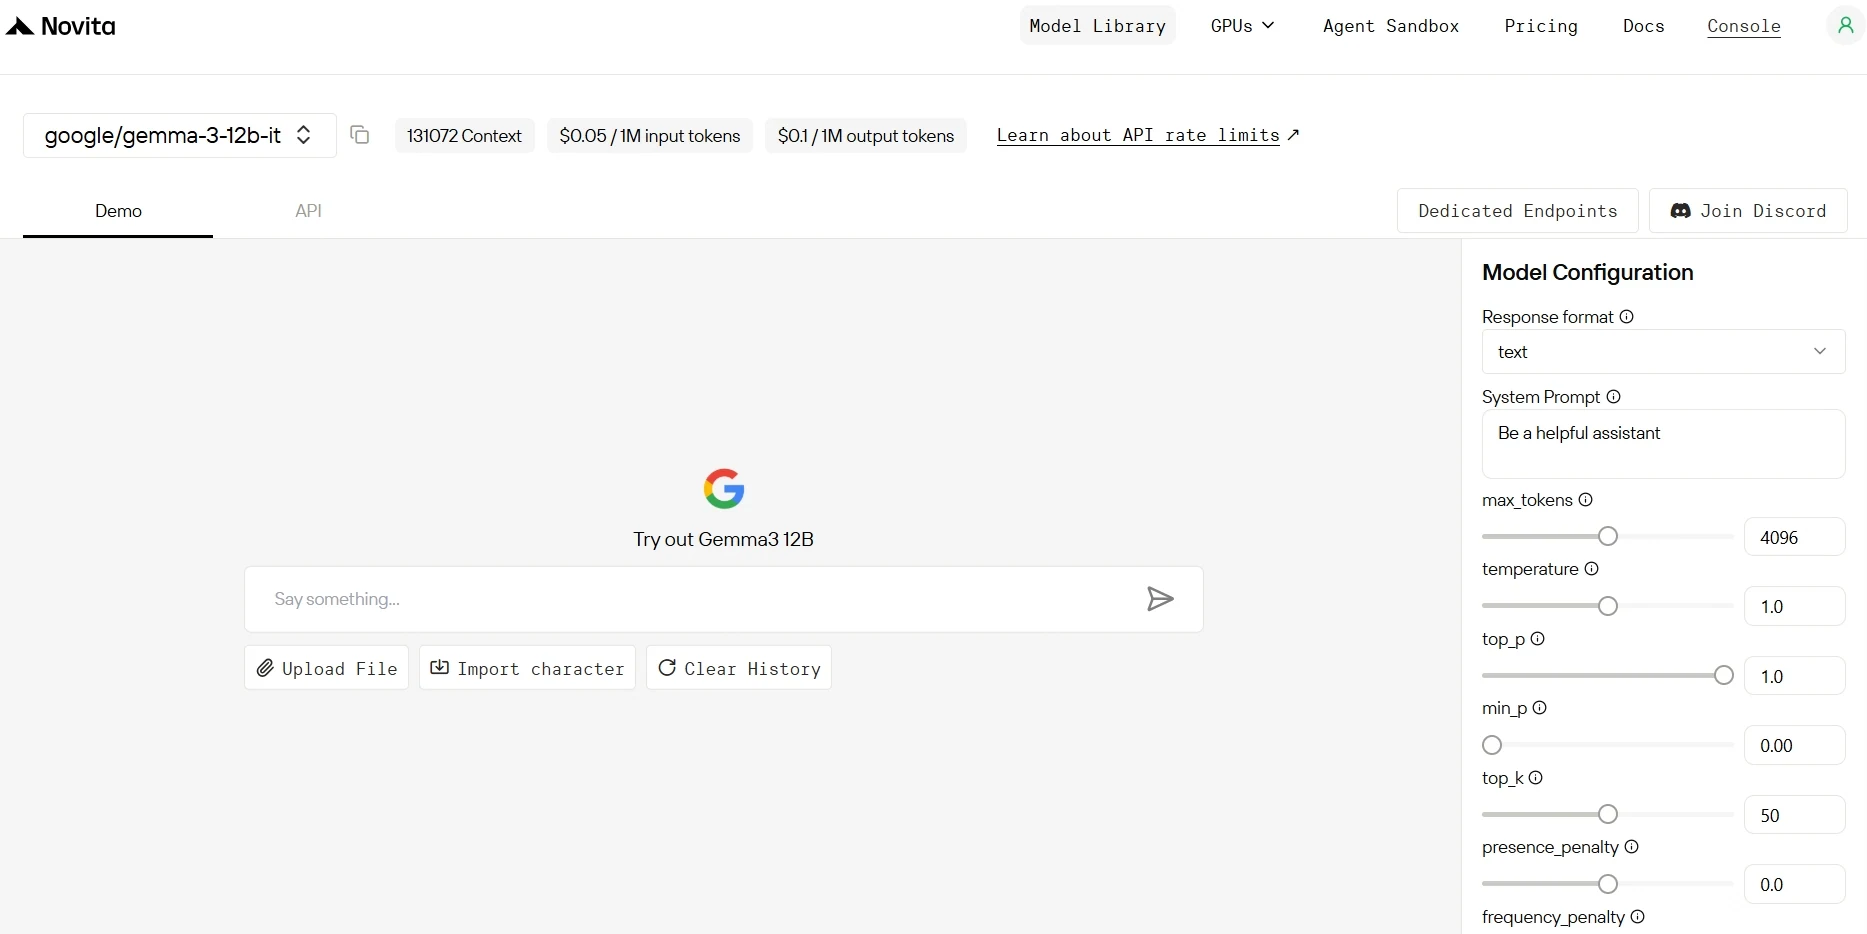Click the max_tokens value field 4096
The height and width of the screenshot is (934, 1867).
click(1794, 537)
